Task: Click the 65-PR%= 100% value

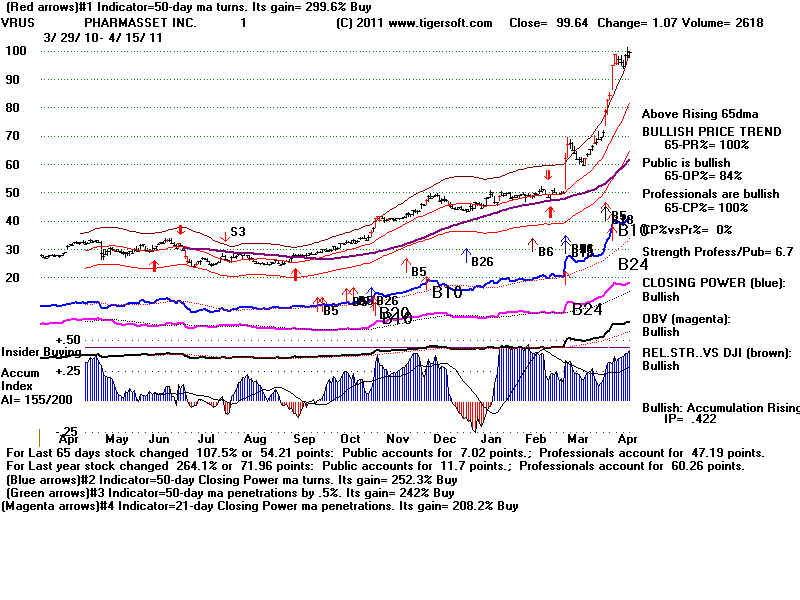Action: tap(707, 145)
